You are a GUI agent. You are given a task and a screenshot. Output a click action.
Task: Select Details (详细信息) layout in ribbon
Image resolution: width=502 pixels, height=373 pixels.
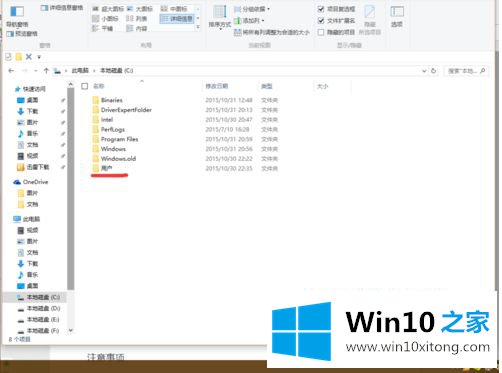coord(177,19)
